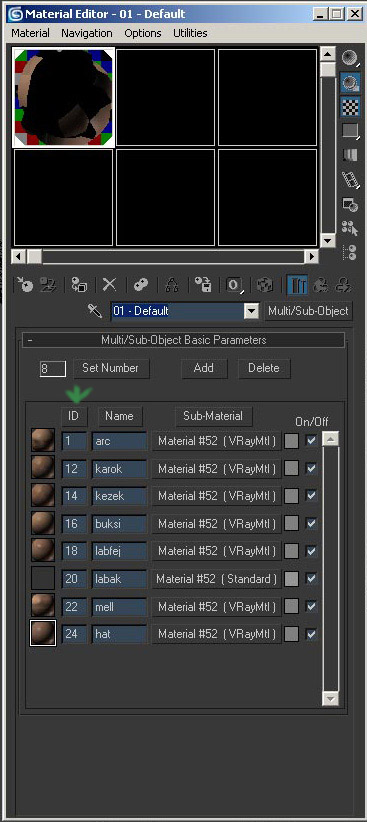Click sub-material list scroll down arrow
Screen dimensions: 367x822
pyautogui.click(x=330, y=698)
